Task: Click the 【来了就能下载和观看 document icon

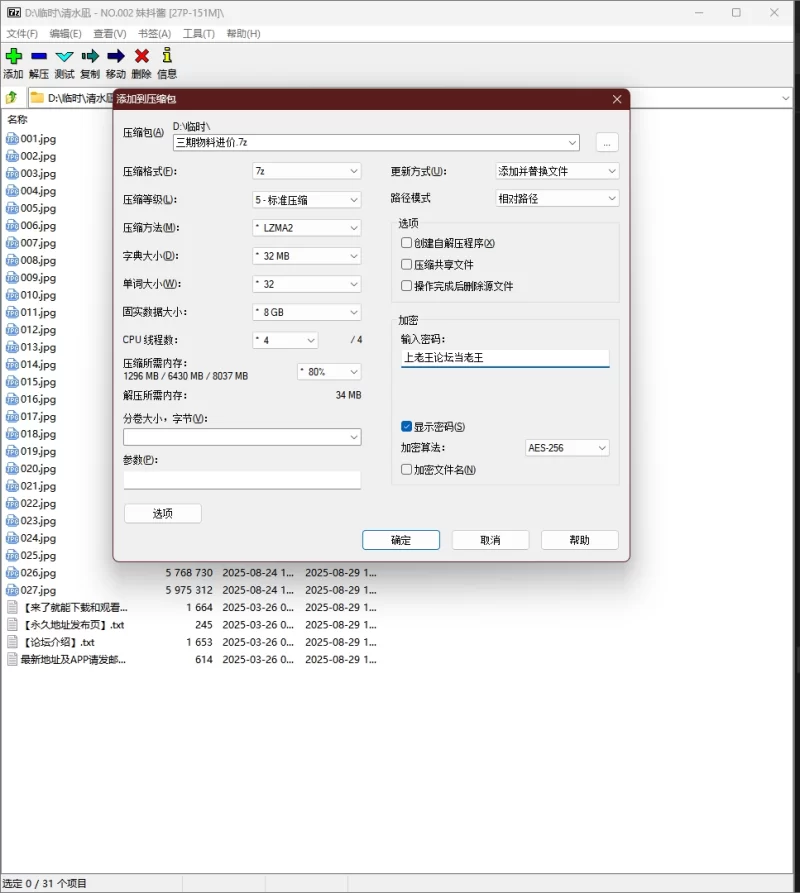Action: coord(12,608)
